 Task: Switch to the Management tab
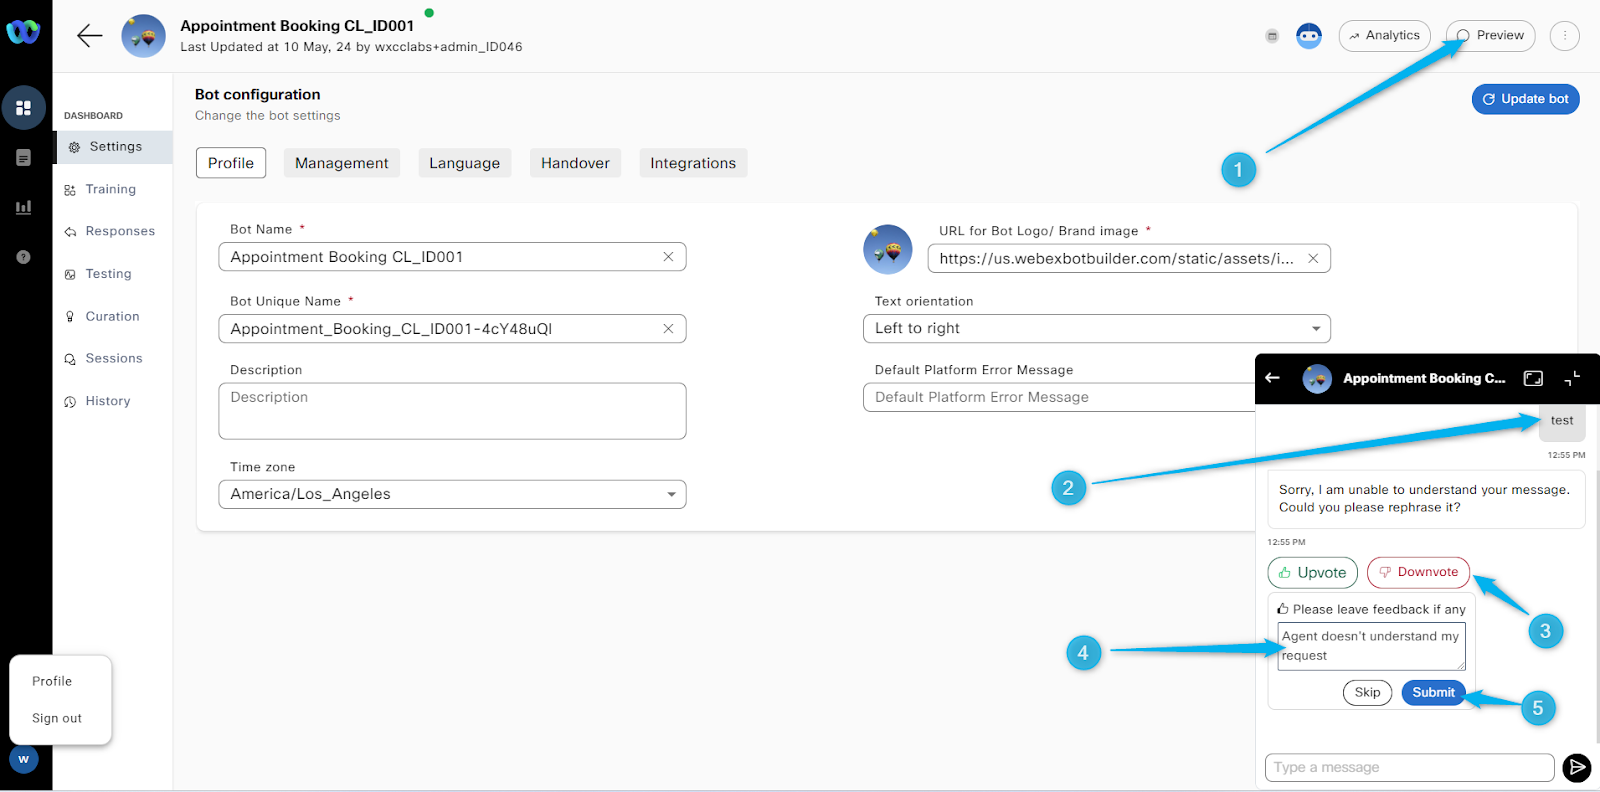(341, 163)
